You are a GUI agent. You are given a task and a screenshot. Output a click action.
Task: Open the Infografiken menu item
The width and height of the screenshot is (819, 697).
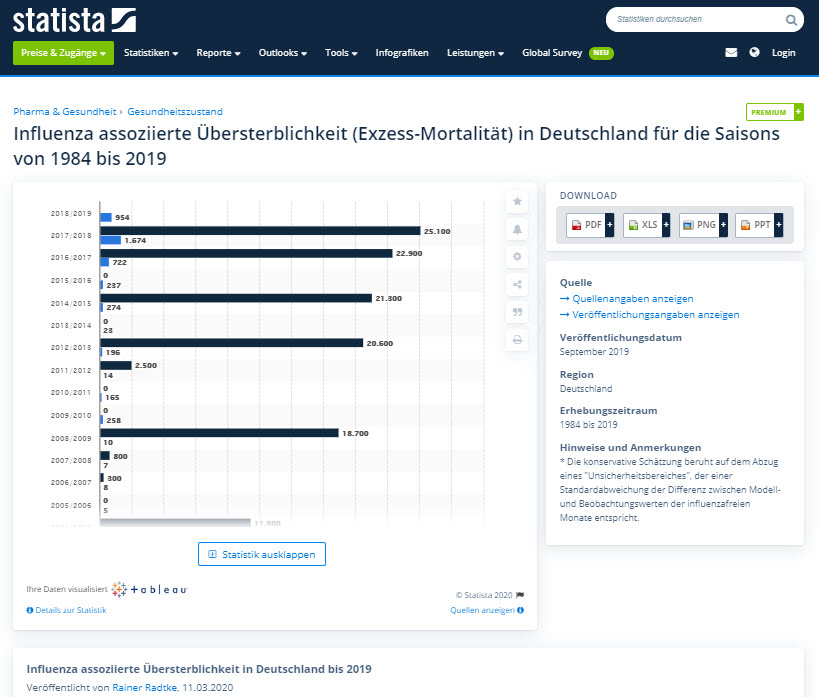pyautogui.click(x=402, y=53)
